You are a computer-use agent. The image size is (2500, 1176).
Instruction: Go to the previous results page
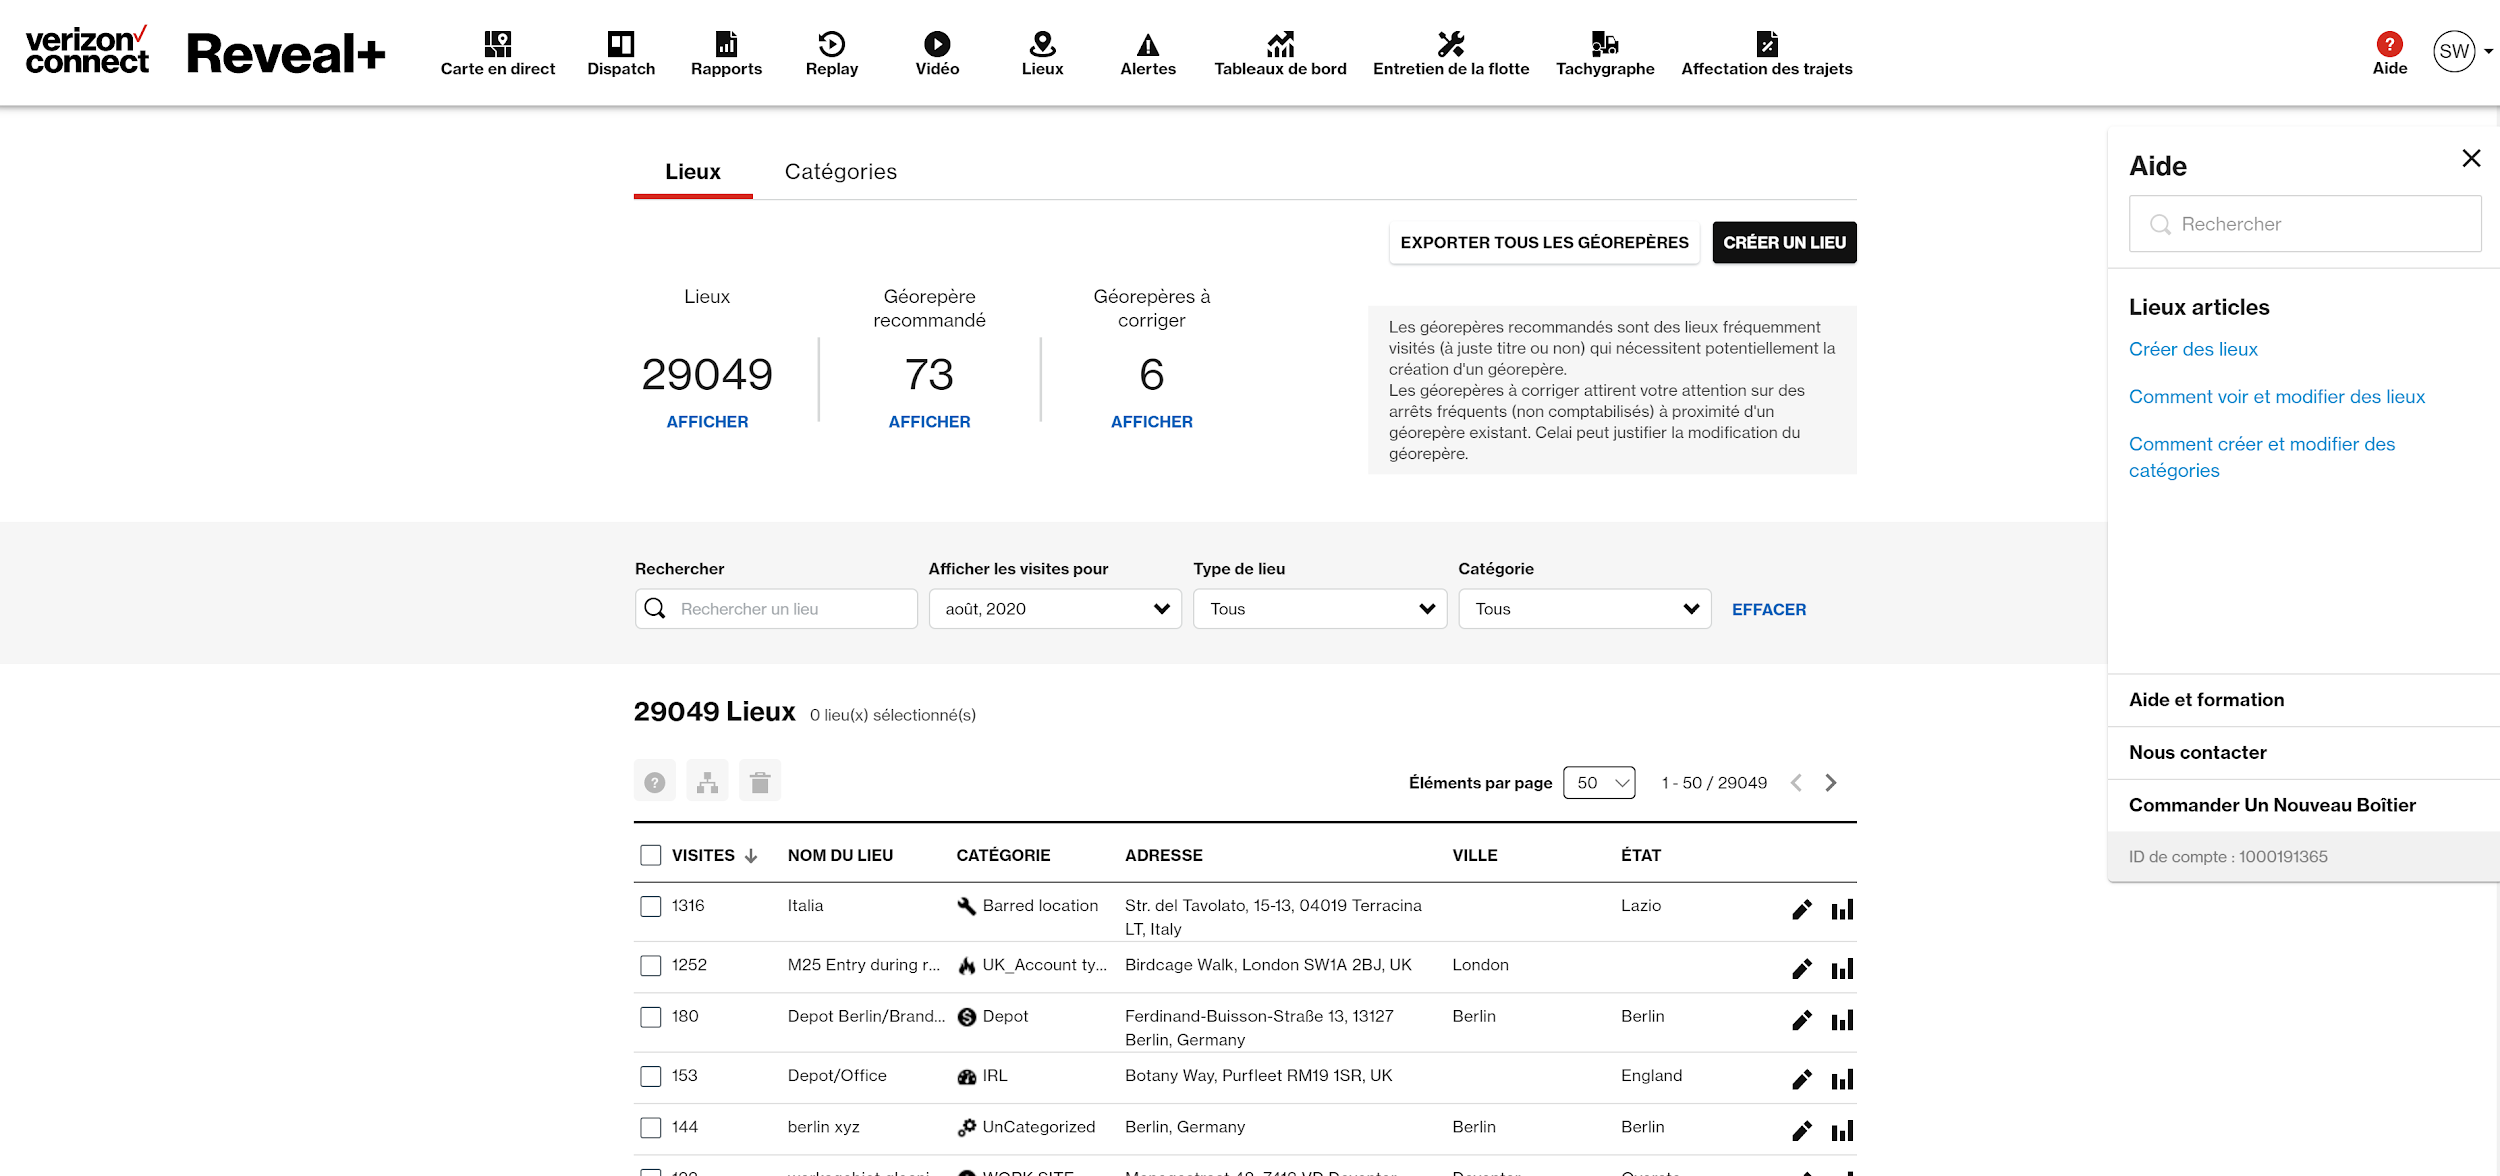(x=1796, y=783)
